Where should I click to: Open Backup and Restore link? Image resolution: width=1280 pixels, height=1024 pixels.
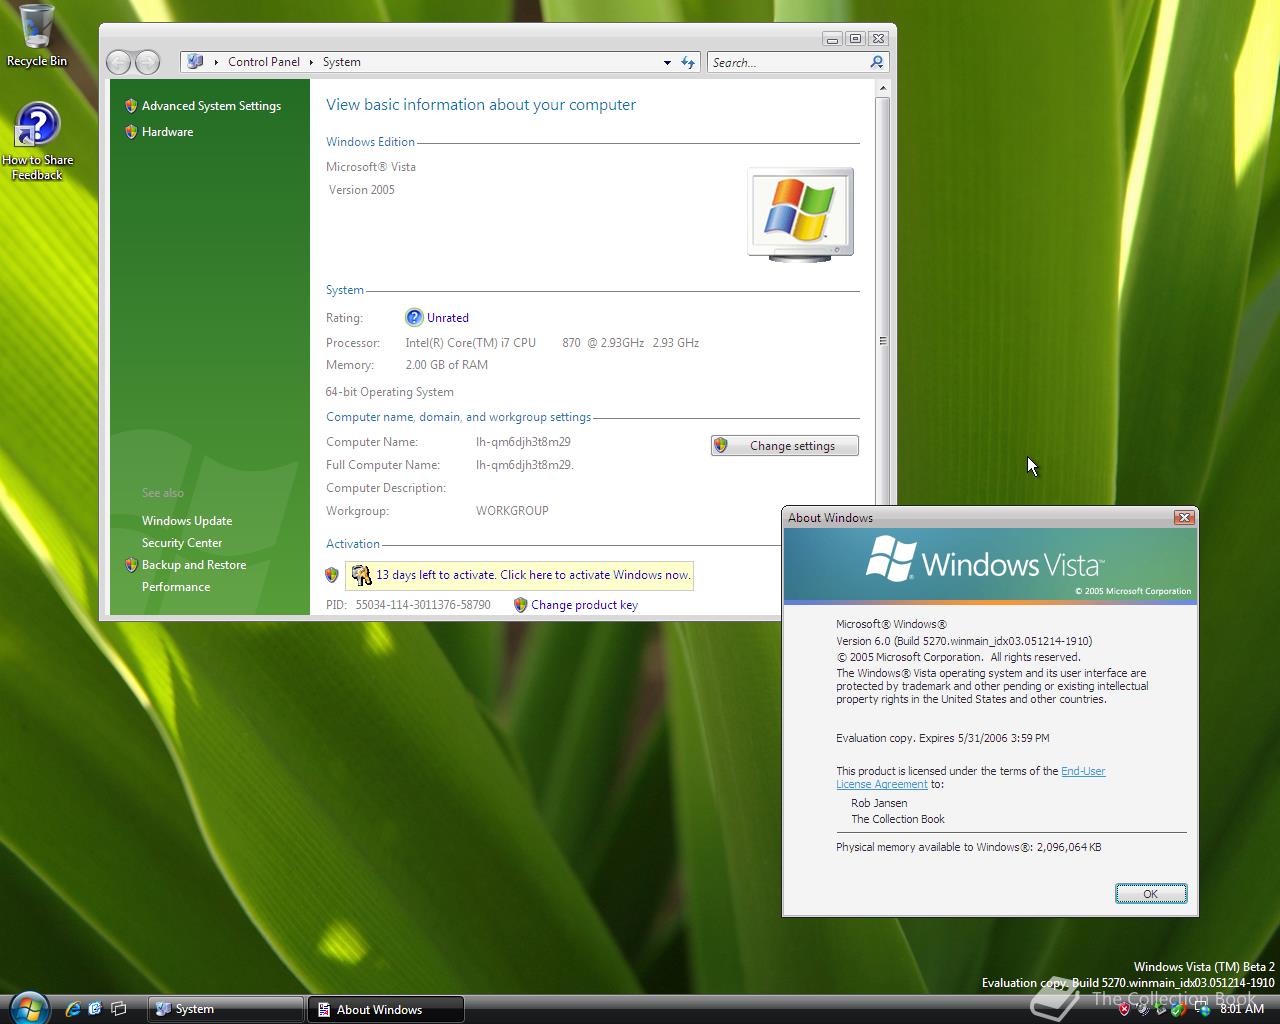194,565
